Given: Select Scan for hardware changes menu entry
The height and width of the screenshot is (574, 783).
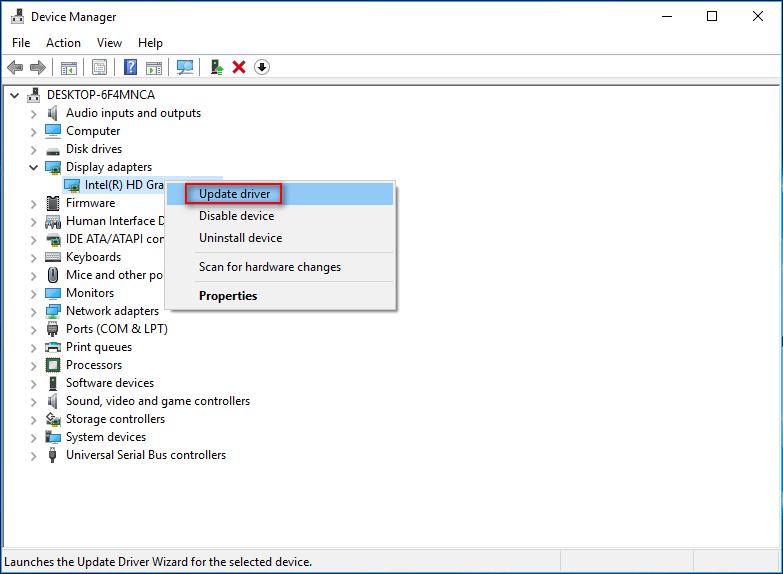Looking at the screenshot, I should click(280, 267).
